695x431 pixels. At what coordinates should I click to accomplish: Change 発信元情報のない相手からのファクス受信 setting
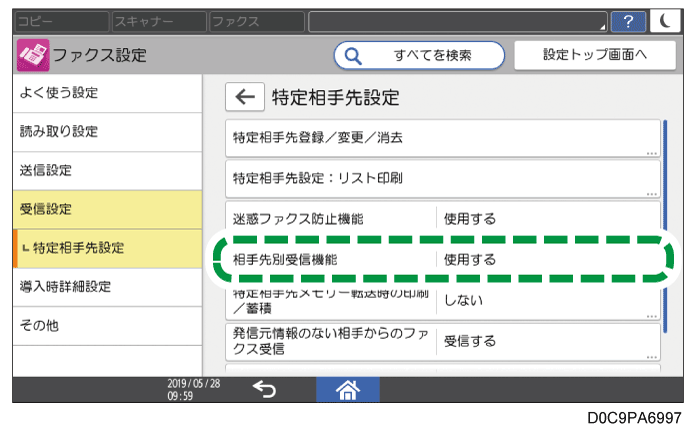(x=443, y=342)
